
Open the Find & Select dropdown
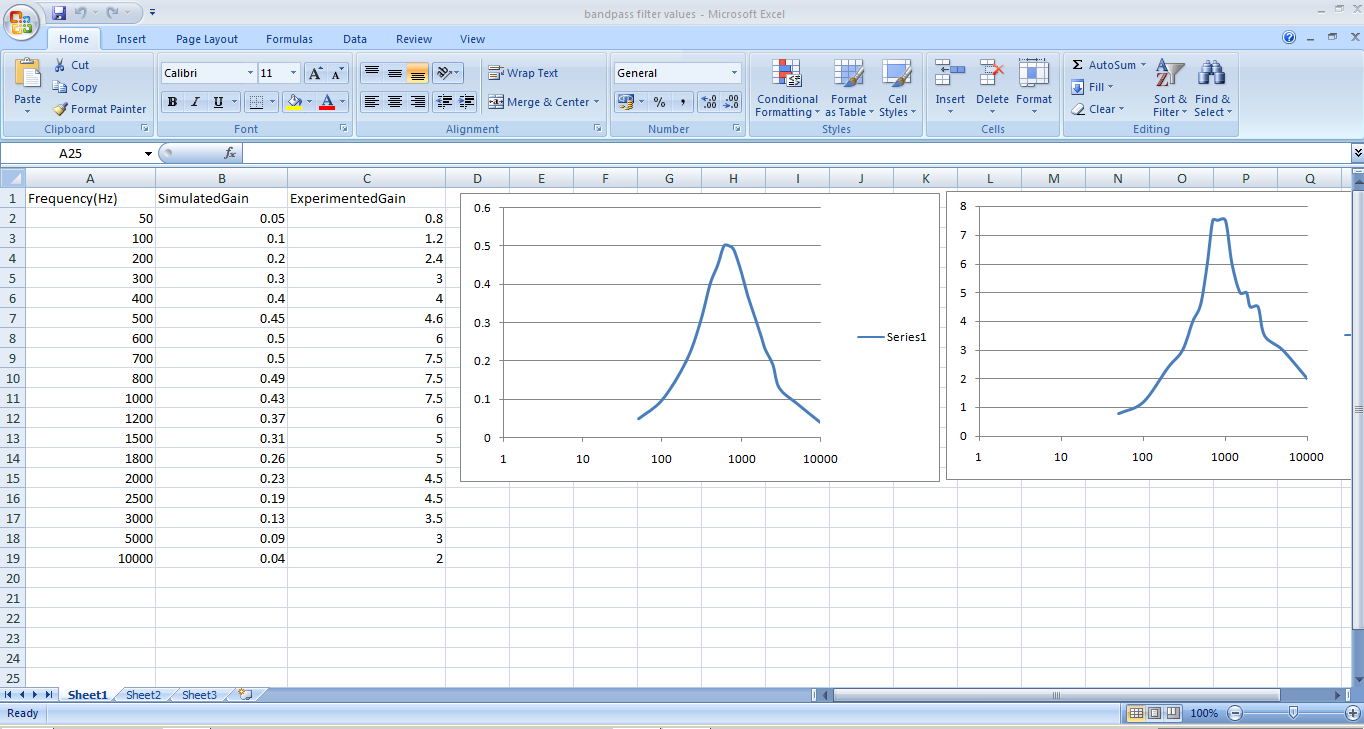point(1212,88)
